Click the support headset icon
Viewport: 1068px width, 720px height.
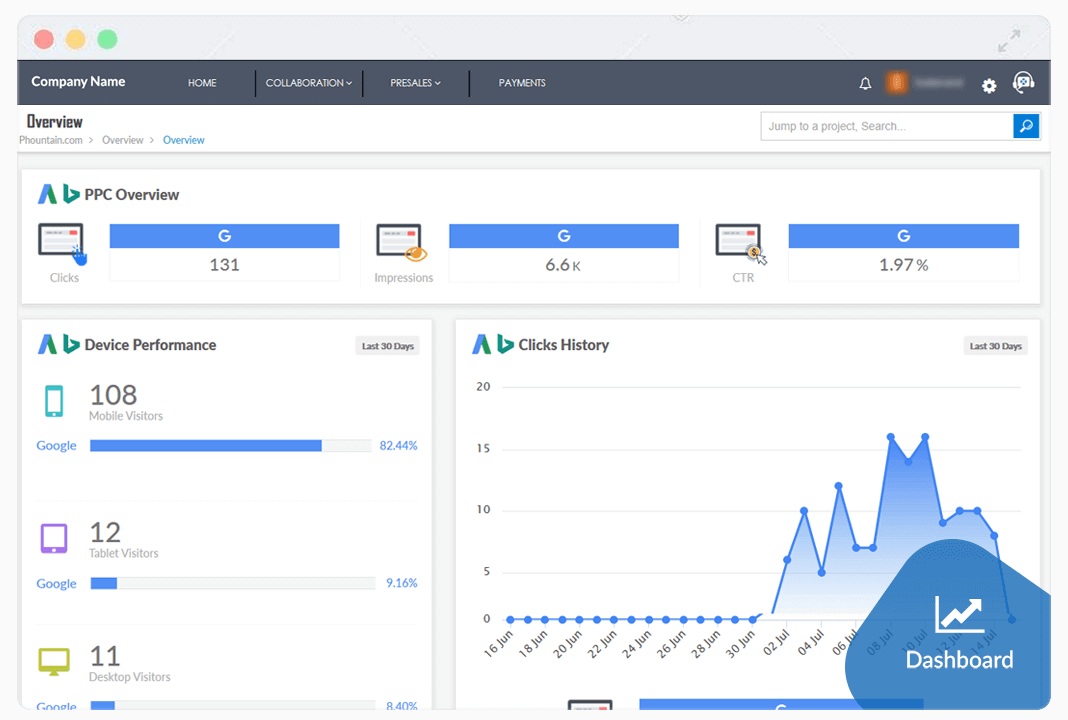pos(1023,84)
